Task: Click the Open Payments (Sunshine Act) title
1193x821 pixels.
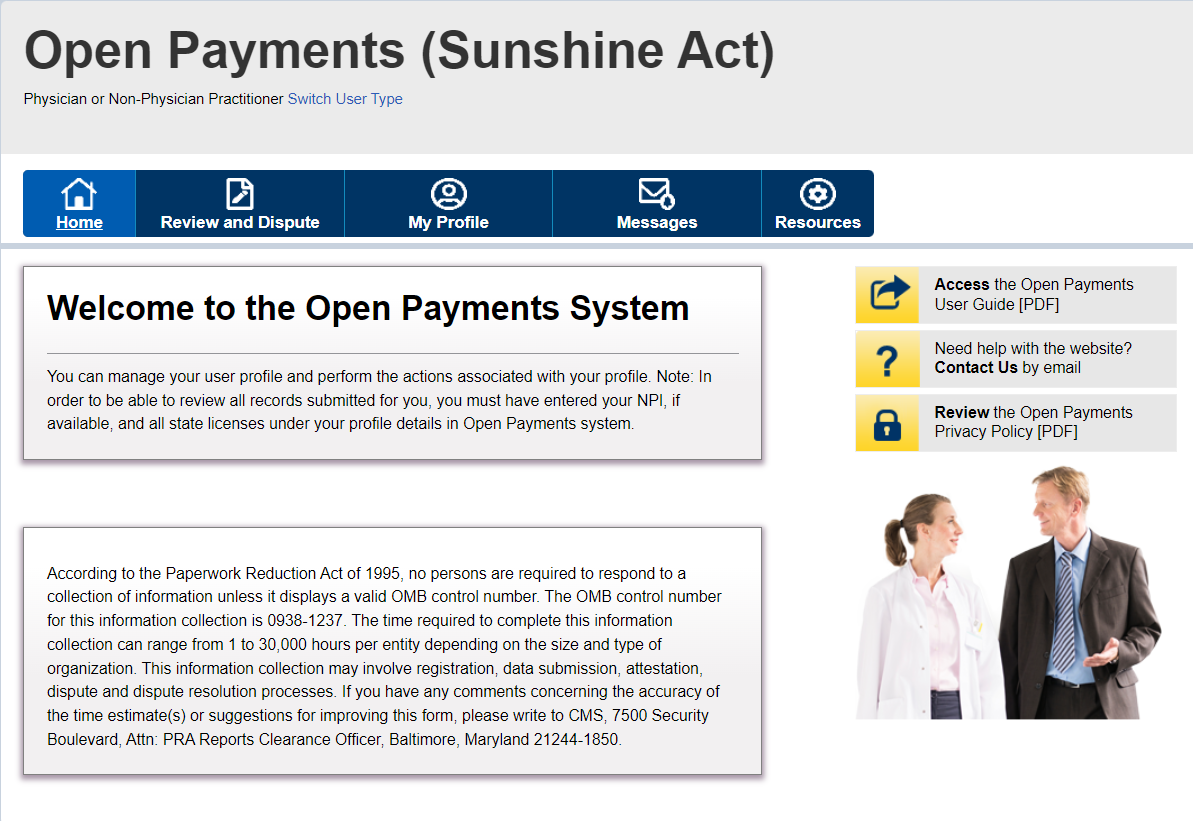Action: pyautogui.click(x=399, y=51)
